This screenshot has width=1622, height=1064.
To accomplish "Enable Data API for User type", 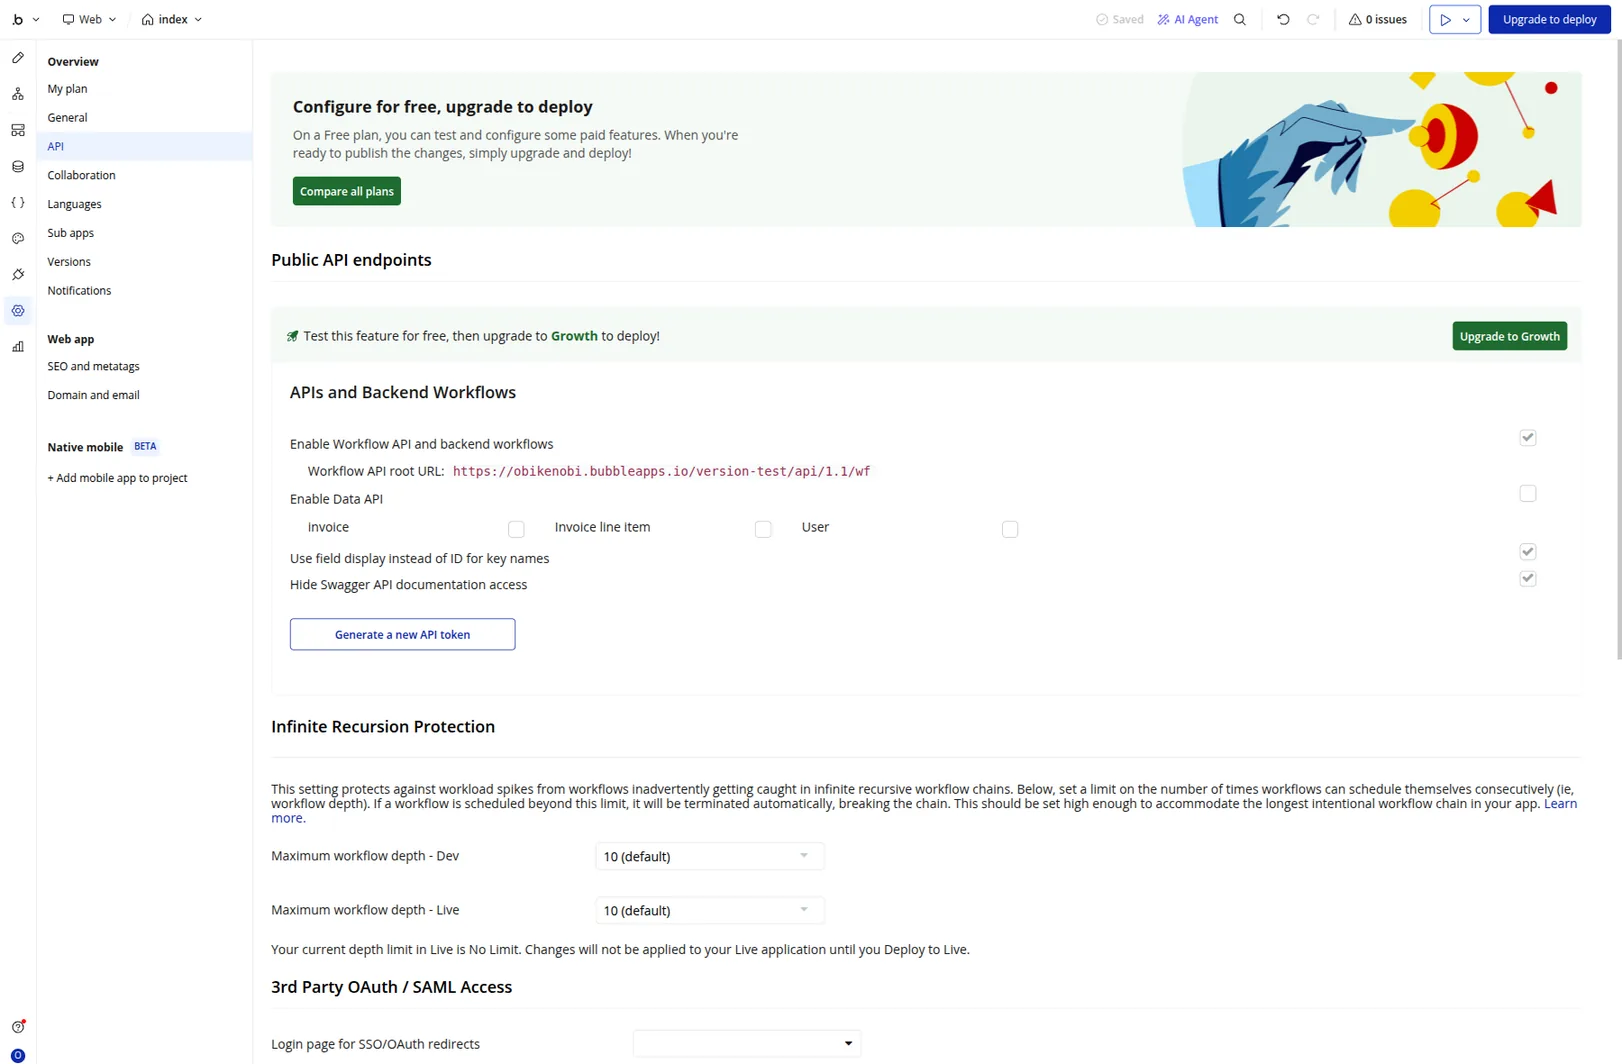I will pyautogui.click(x=1010, y=529).
